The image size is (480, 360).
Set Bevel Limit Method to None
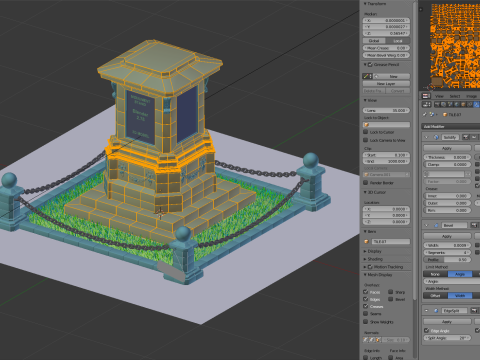[435, 274]
